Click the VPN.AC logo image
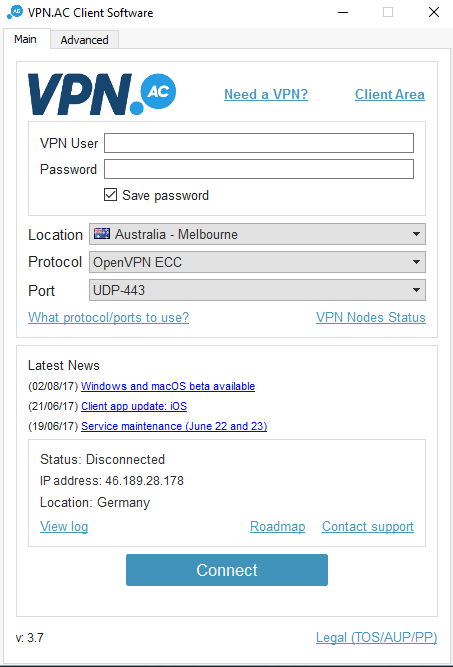This screenshot has width=453, height=667. (x=102, y=94)
